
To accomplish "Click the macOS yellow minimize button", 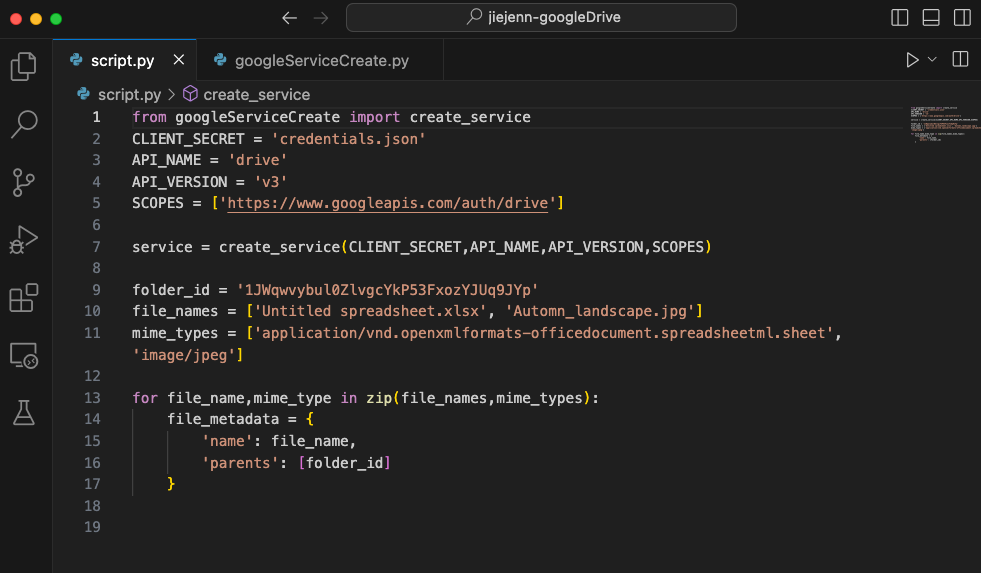I will point(36,19).
